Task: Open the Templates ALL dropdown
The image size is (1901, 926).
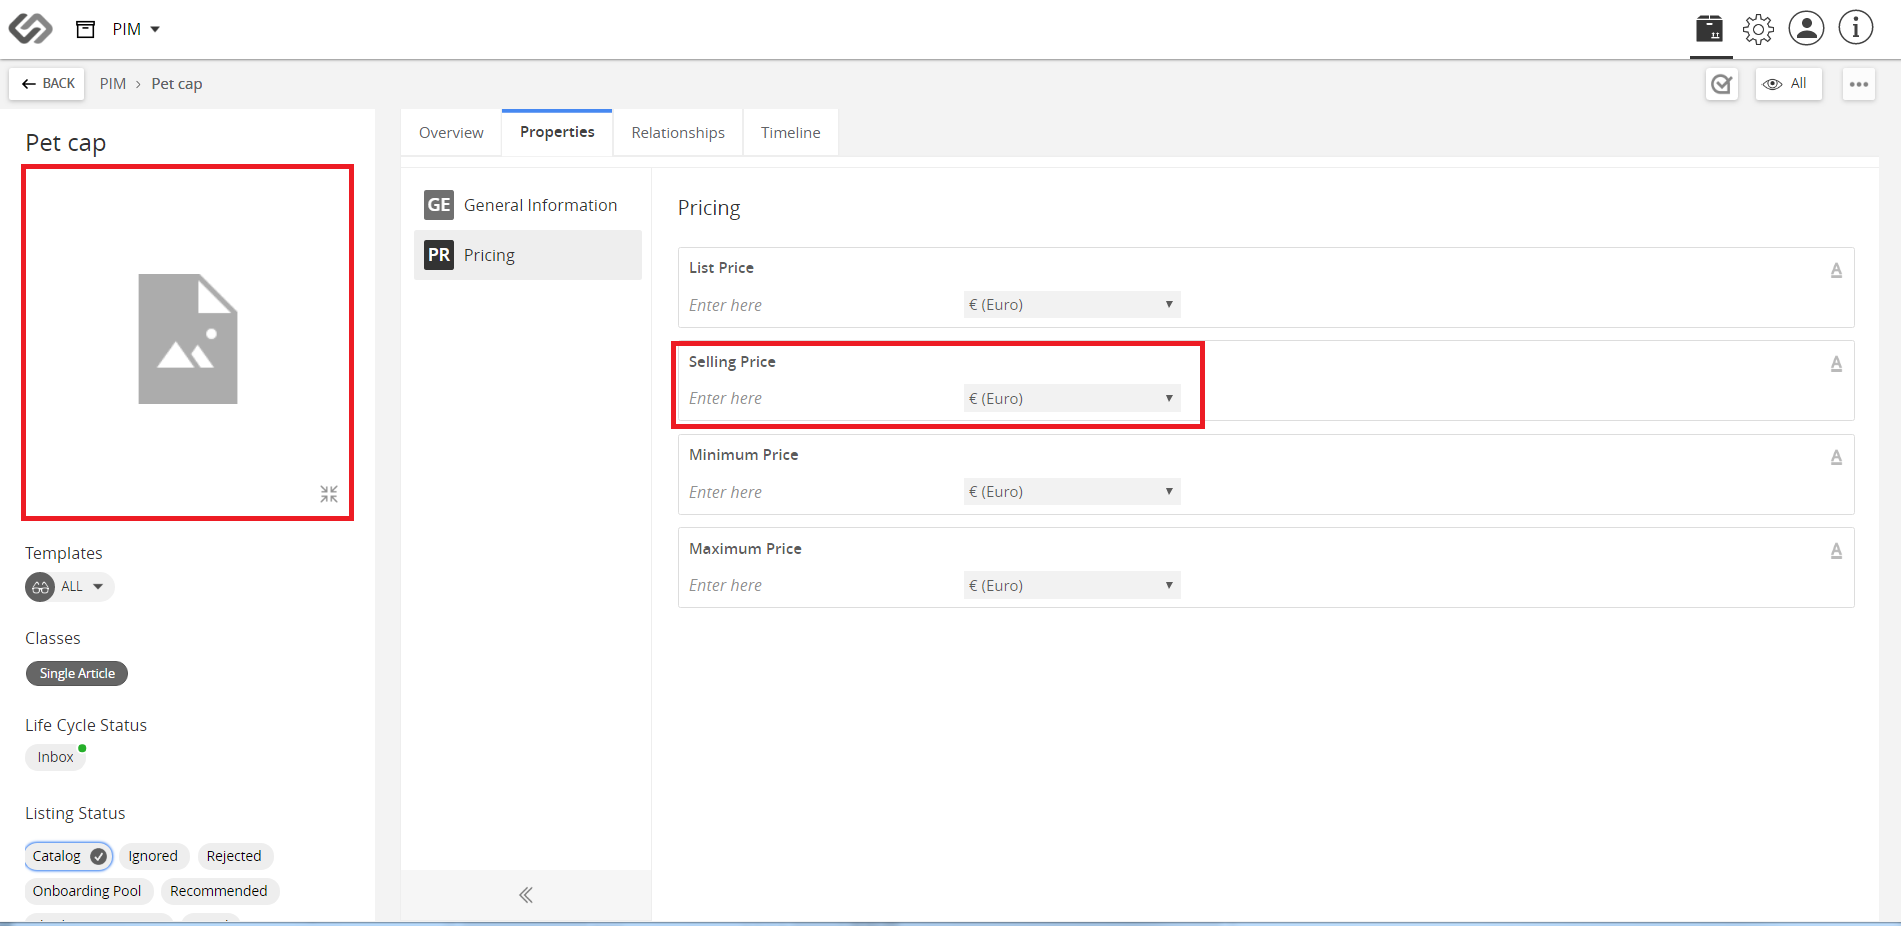Action: pyautogui.click(x=70, y=587)
